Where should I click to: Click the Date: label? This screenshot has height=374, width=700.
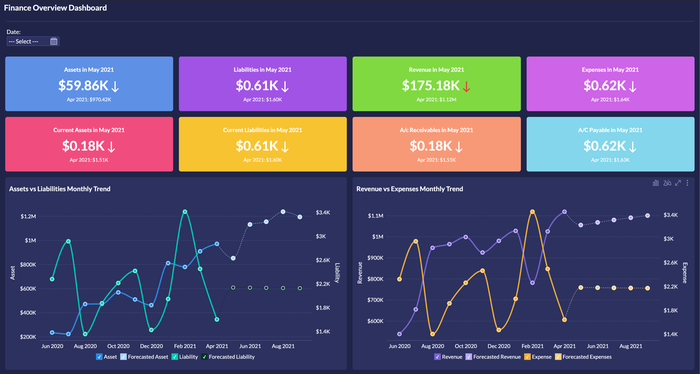pos(13,32)
